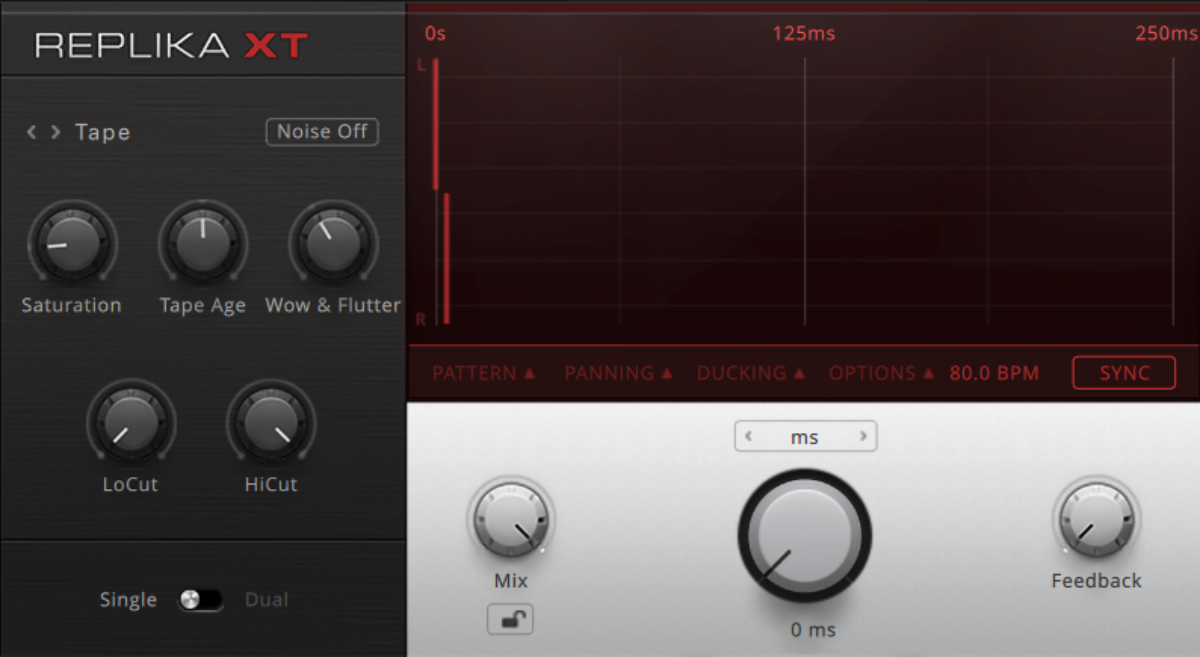Expand the OPTIONS menu
The height and width of the screenshot is (657, 1200).
pyautogui.click(x=881, y=373)
